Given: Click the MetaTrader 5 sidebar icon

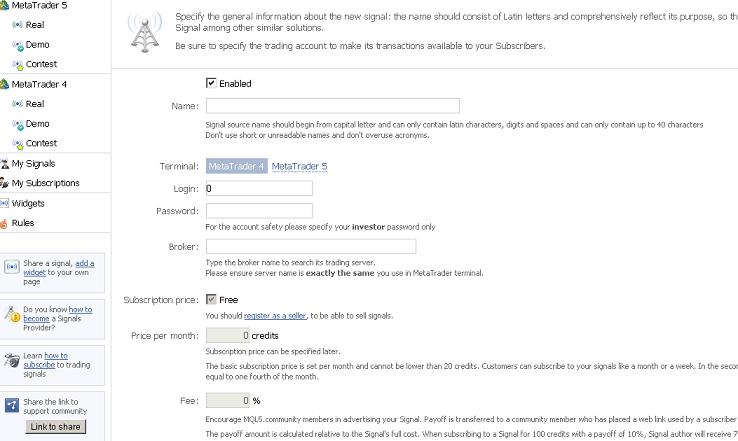Looking at the screenshot, I should [4, 6].
